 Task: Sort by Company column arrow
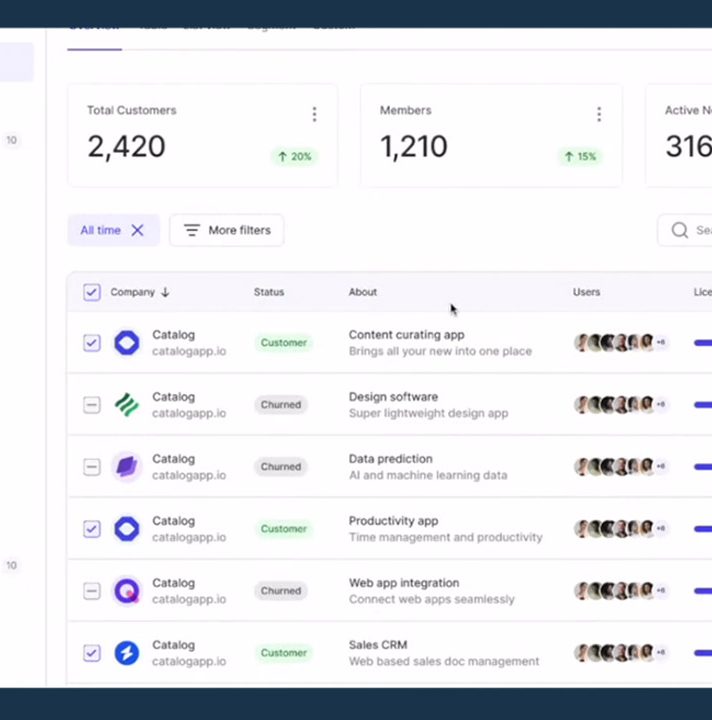[x=165, y=292]
